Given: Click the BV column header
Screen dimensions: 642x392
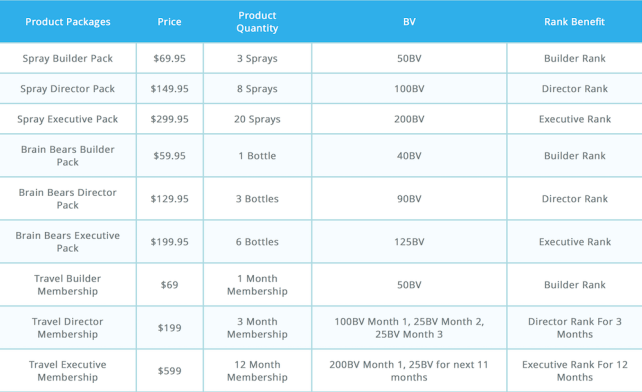Looking at the screenshot, I should pyautogui.click(x=409, y=22).
